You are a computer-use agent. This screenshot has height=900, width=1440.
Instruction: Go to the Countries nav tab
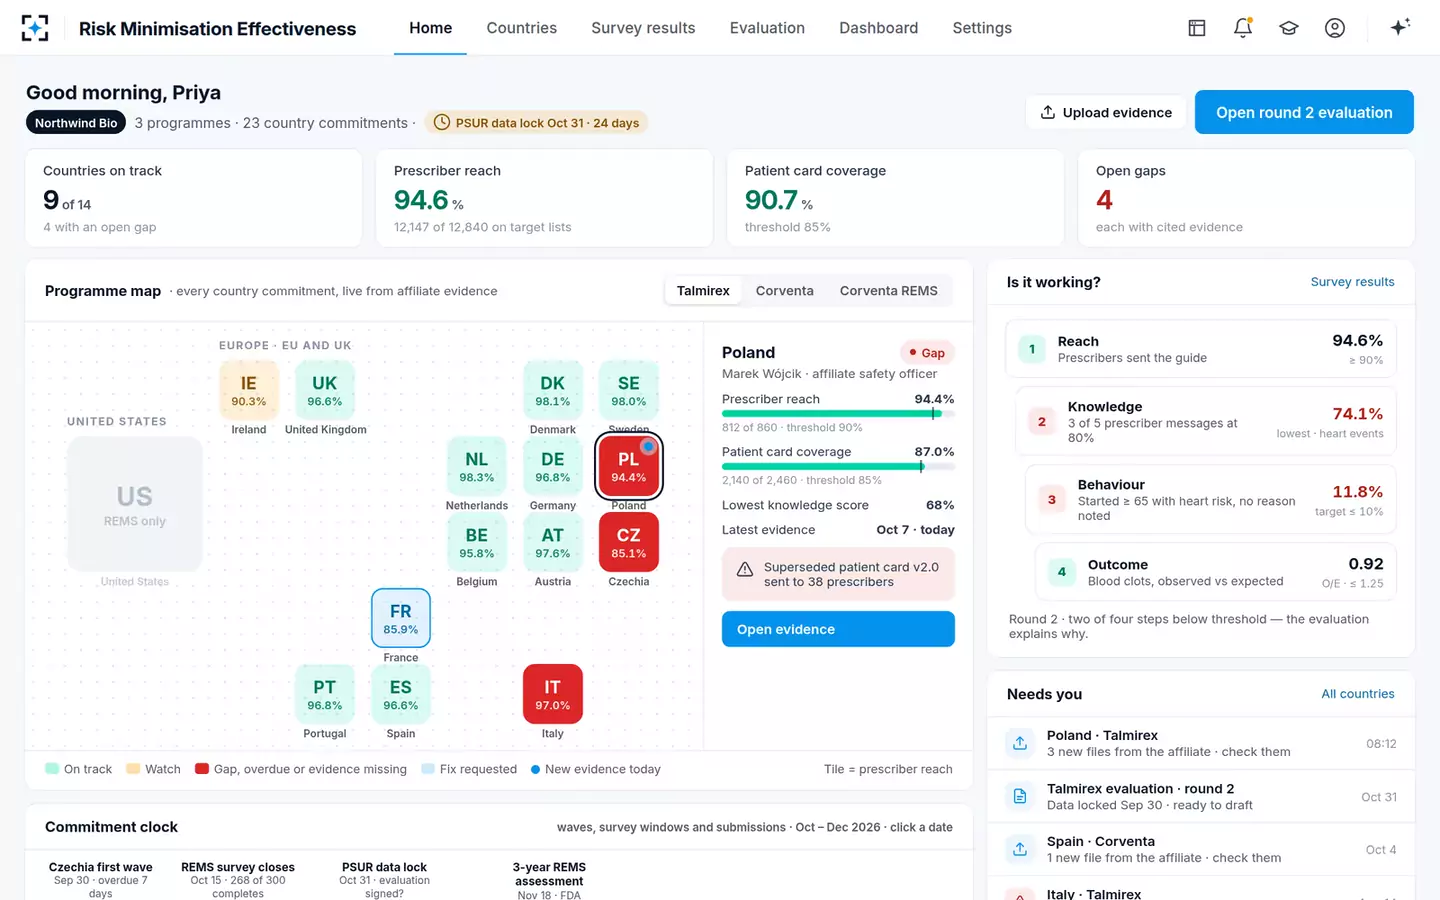[x=522, y=28]
